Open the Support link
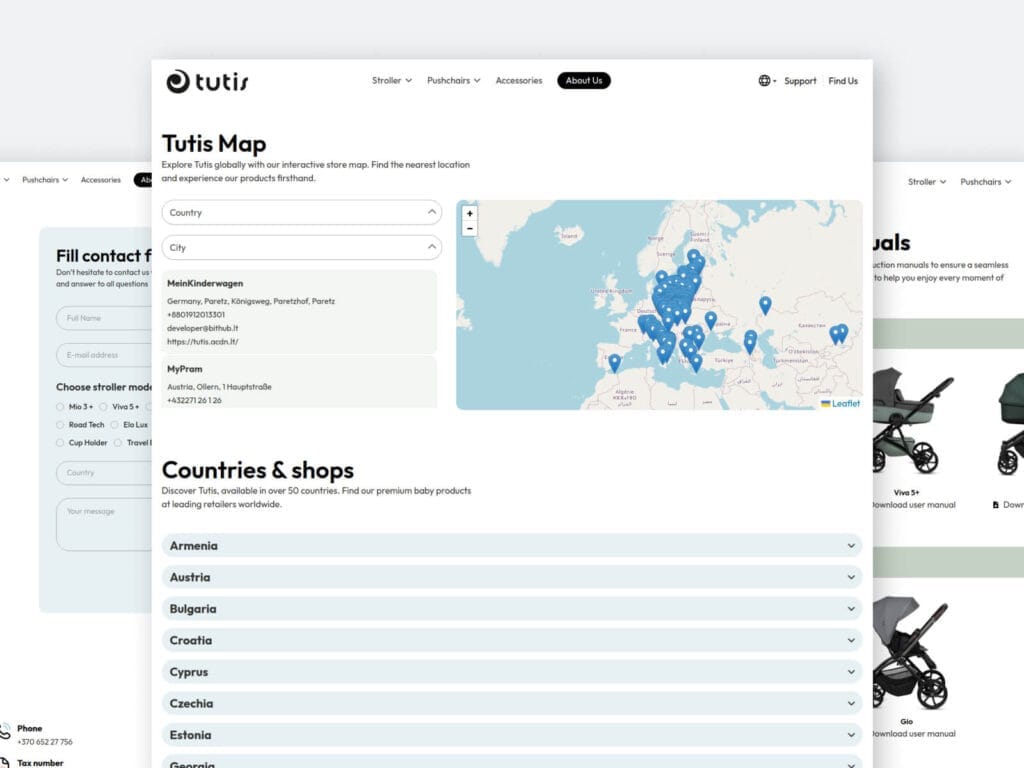 [x=800, y=81]
